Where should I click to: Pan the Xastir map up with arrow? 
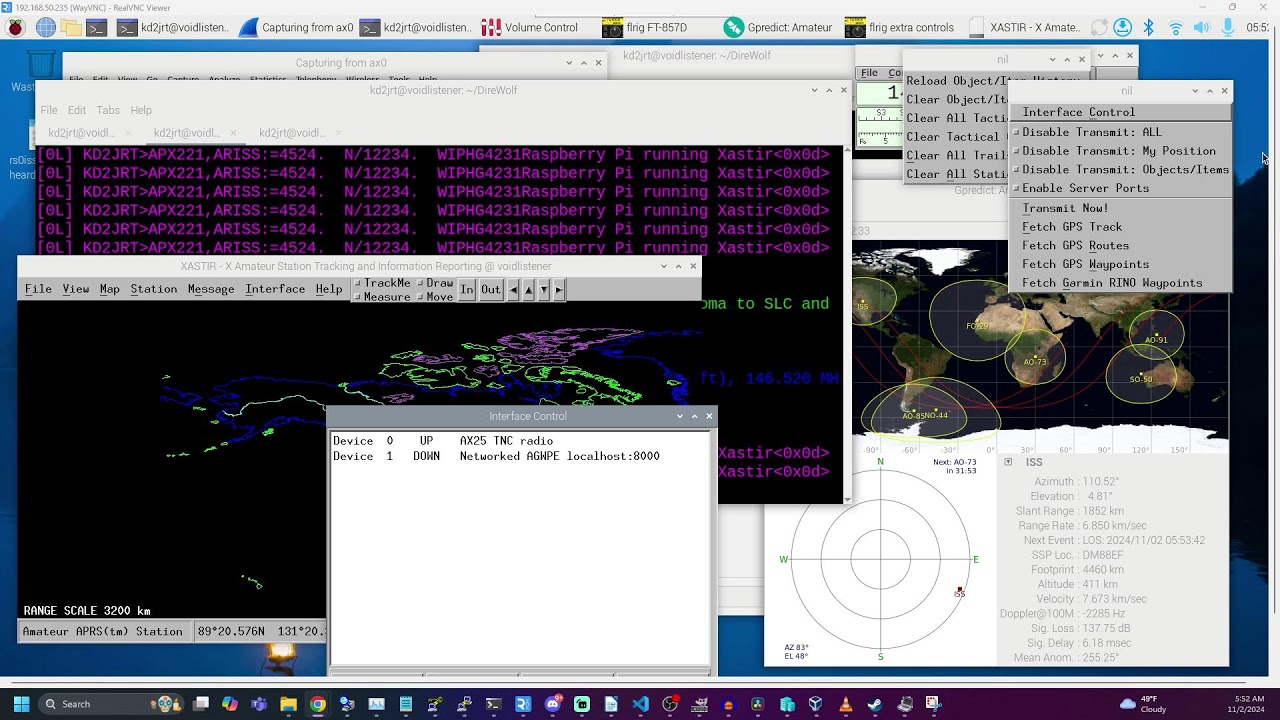click(x=529, y=289)
